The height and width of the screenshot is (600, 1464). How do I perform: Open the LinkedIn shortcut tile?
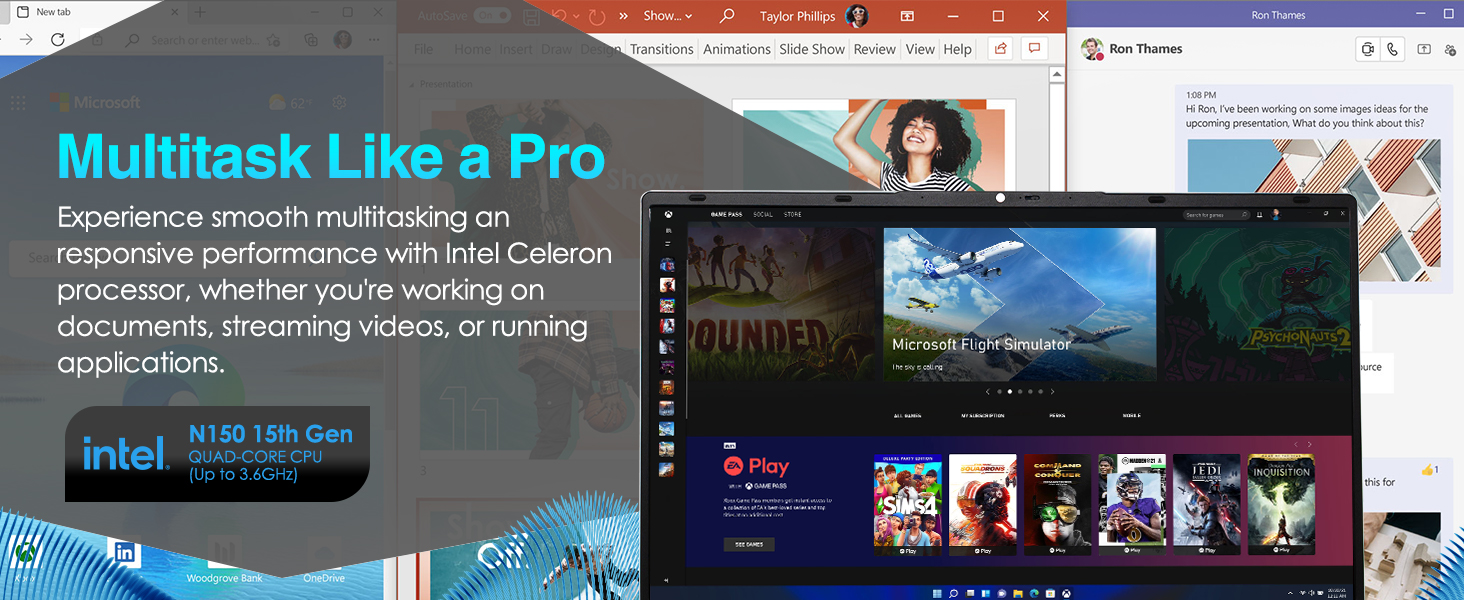click(124, 553)
